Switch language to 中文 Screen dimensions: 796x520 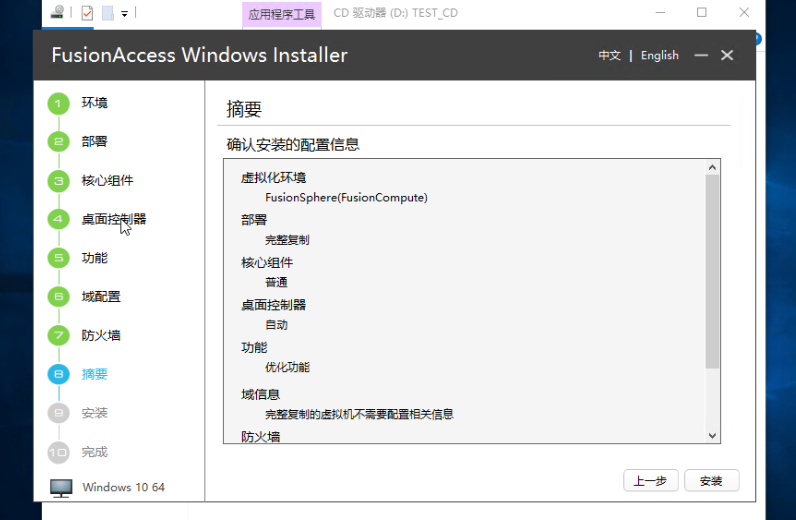610,56
